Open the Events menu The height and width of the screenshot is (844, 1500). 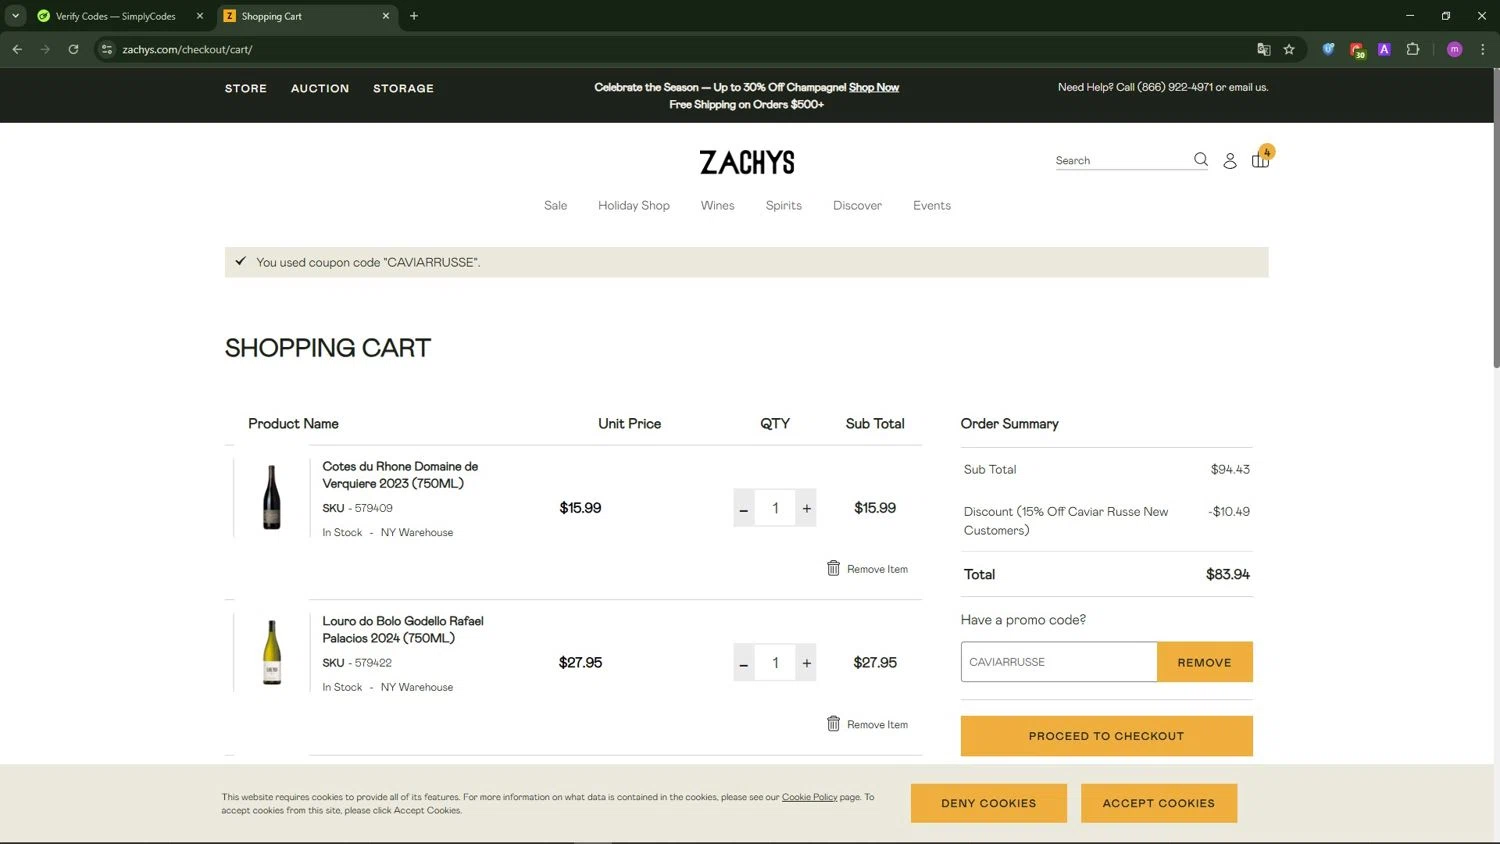click(x=931, y=205)
